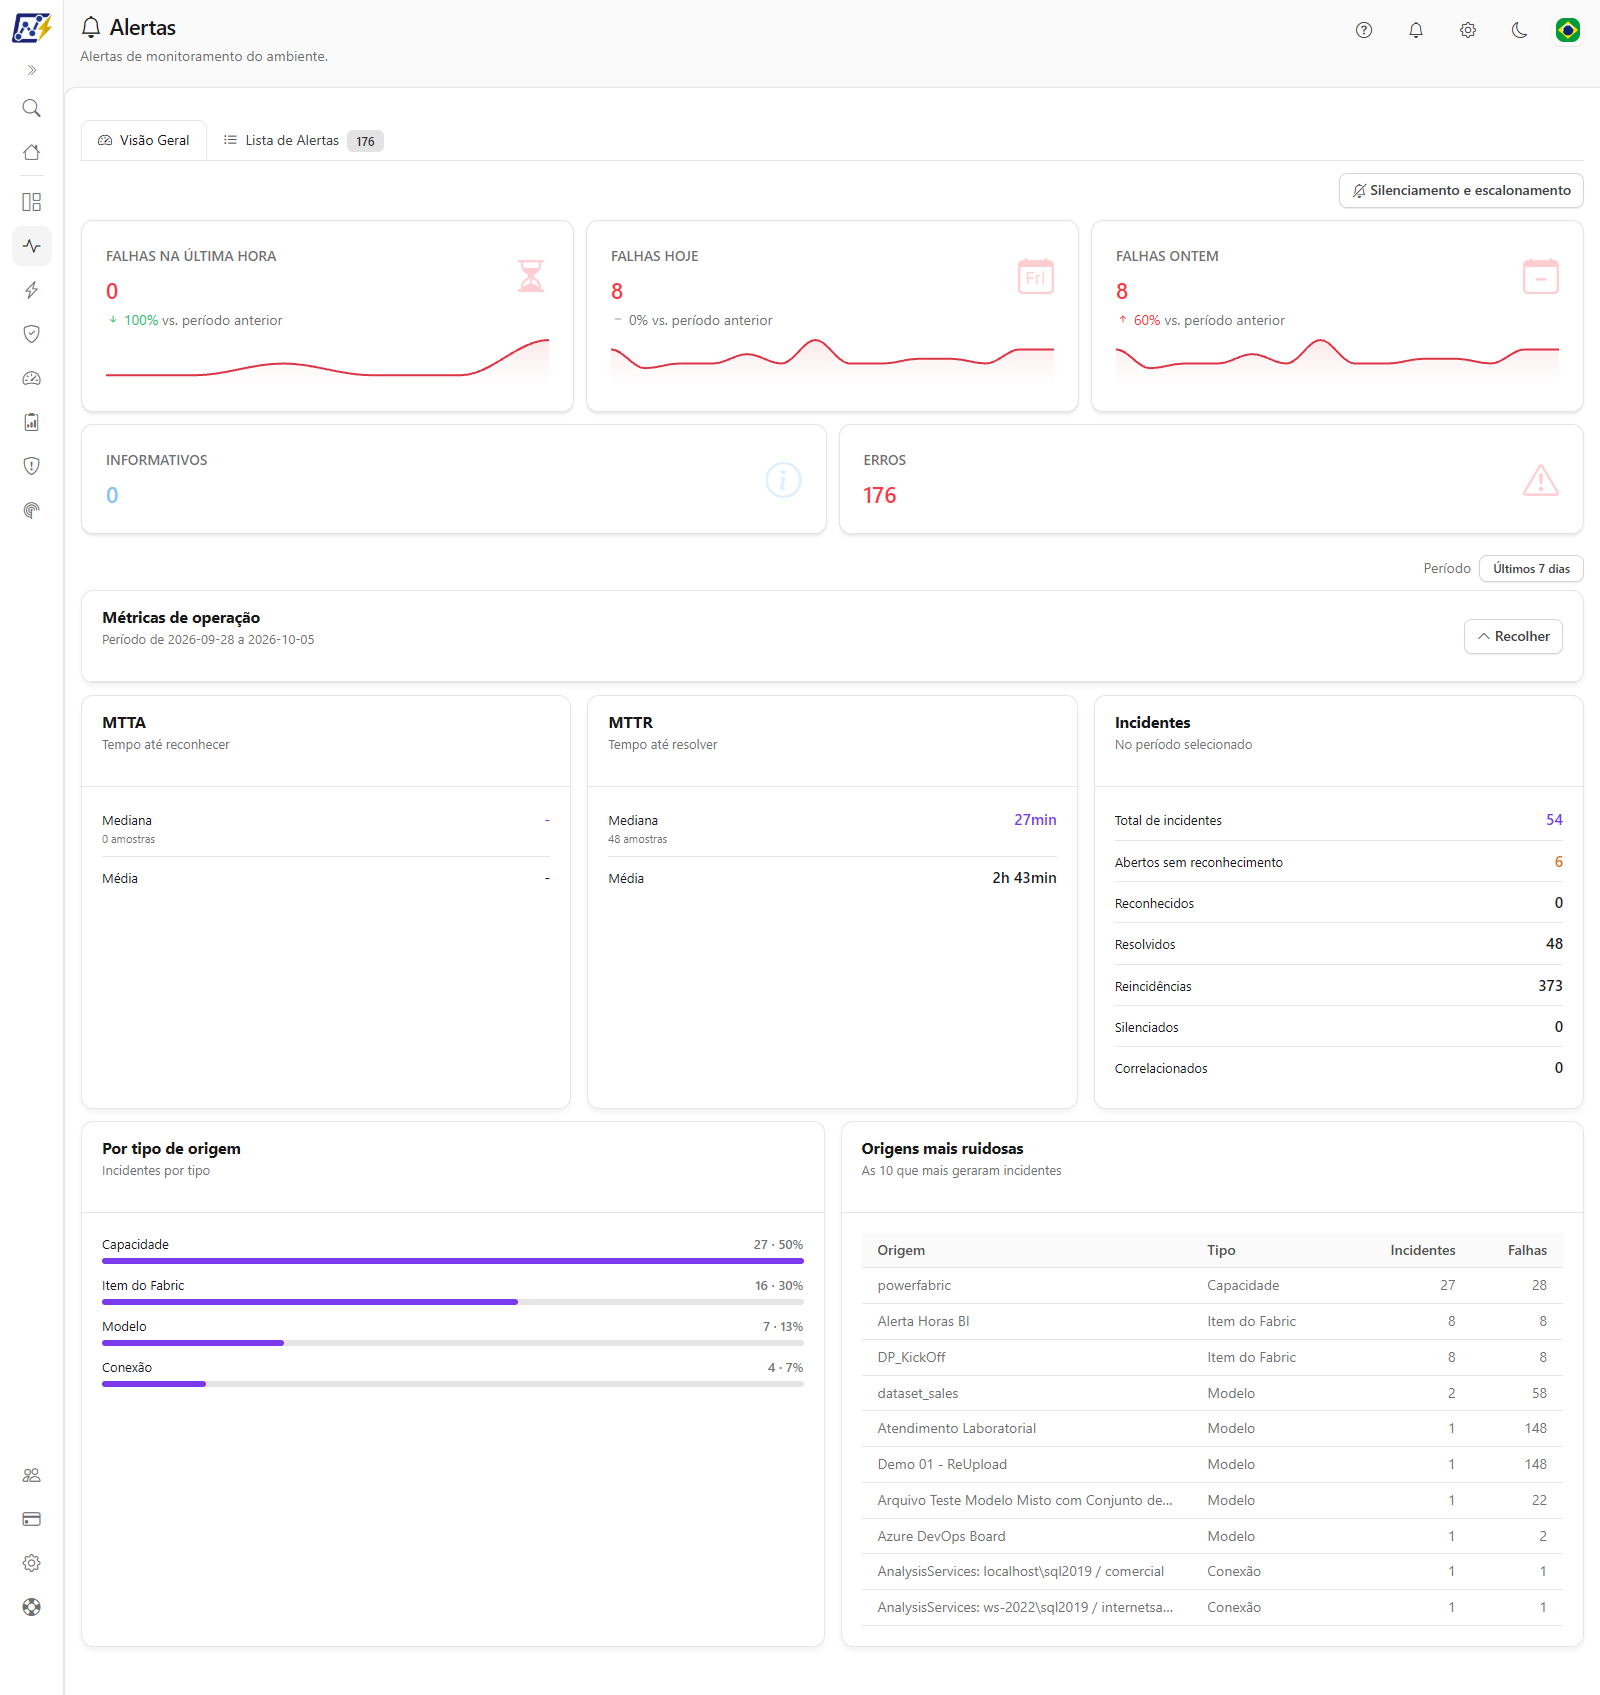Open the fingerprint sidebar icon
The width and height of the screenshot is (1600, 1695).
31,510
